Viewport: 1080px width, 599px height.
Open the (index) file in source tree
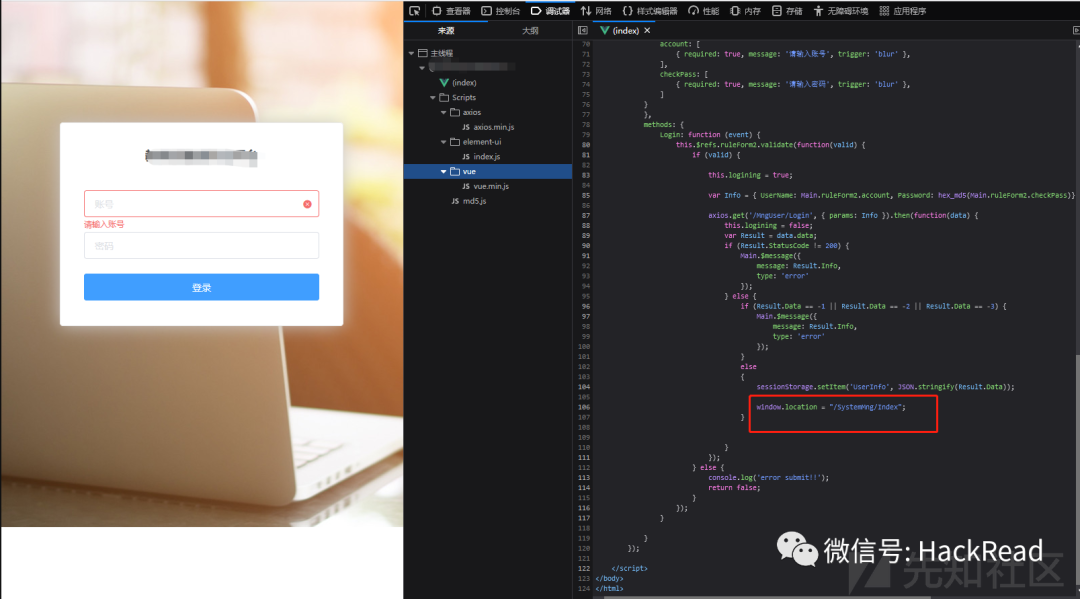(x=464, y=83)
